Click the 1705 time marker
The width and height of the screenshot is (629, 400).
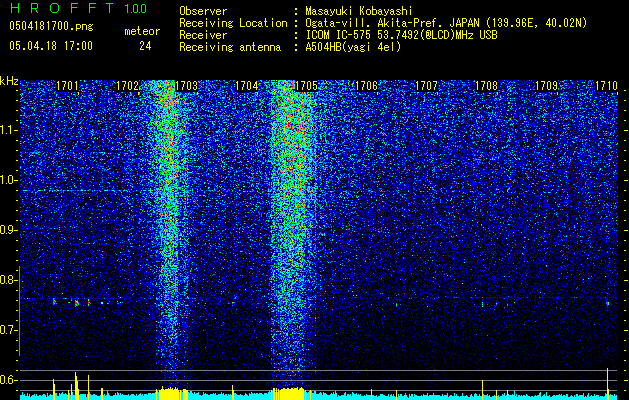point(306,86)
